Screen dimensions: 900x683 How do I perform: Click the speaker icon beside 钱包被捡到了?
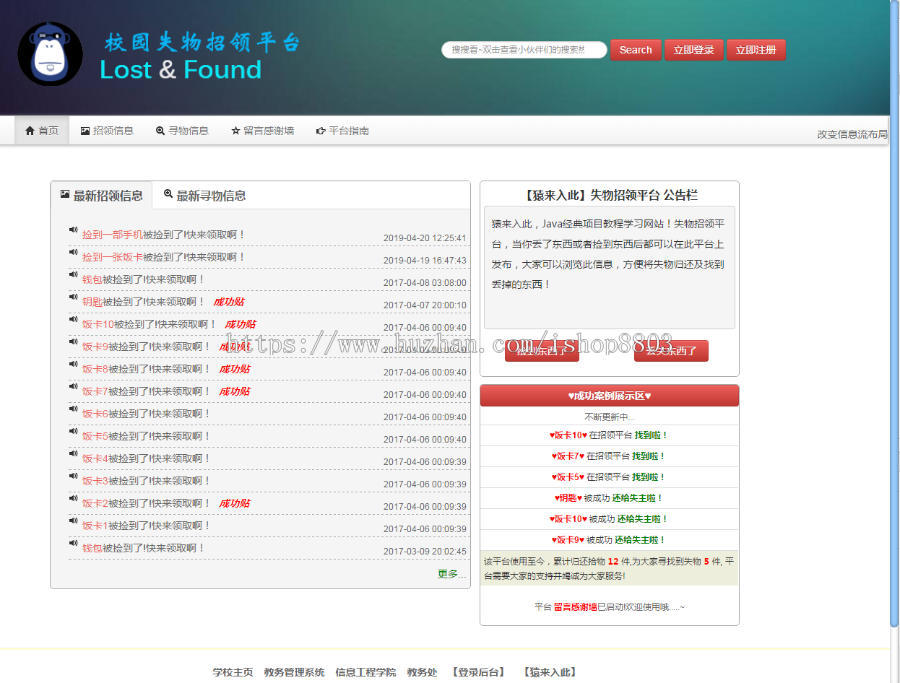pos(73,275)
